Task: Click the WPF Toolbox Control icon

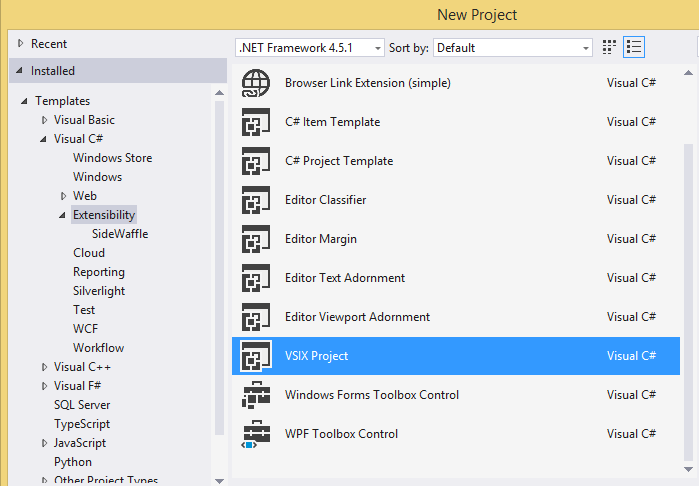Action: click(257, 434)
